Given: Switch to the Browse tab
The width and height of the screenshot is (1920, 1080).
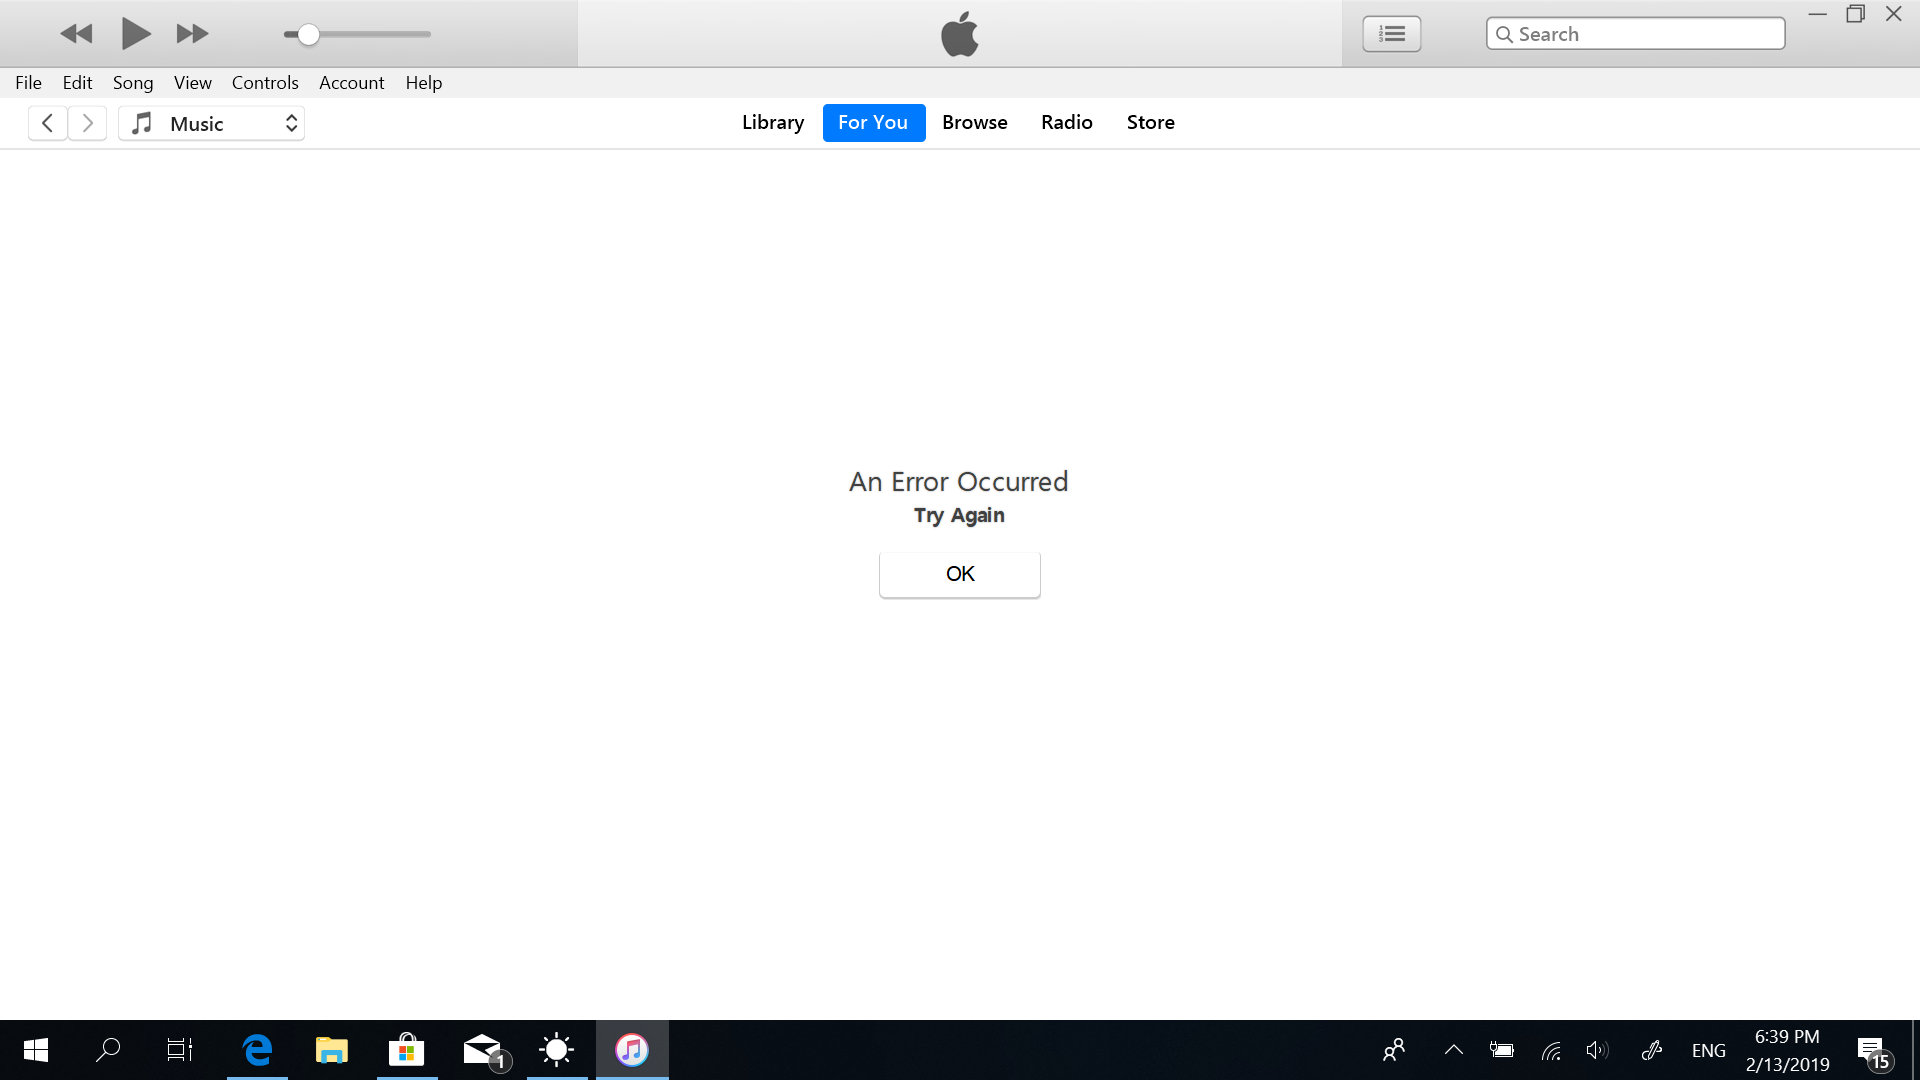Looking at the screenshot, I should point(974,122).
